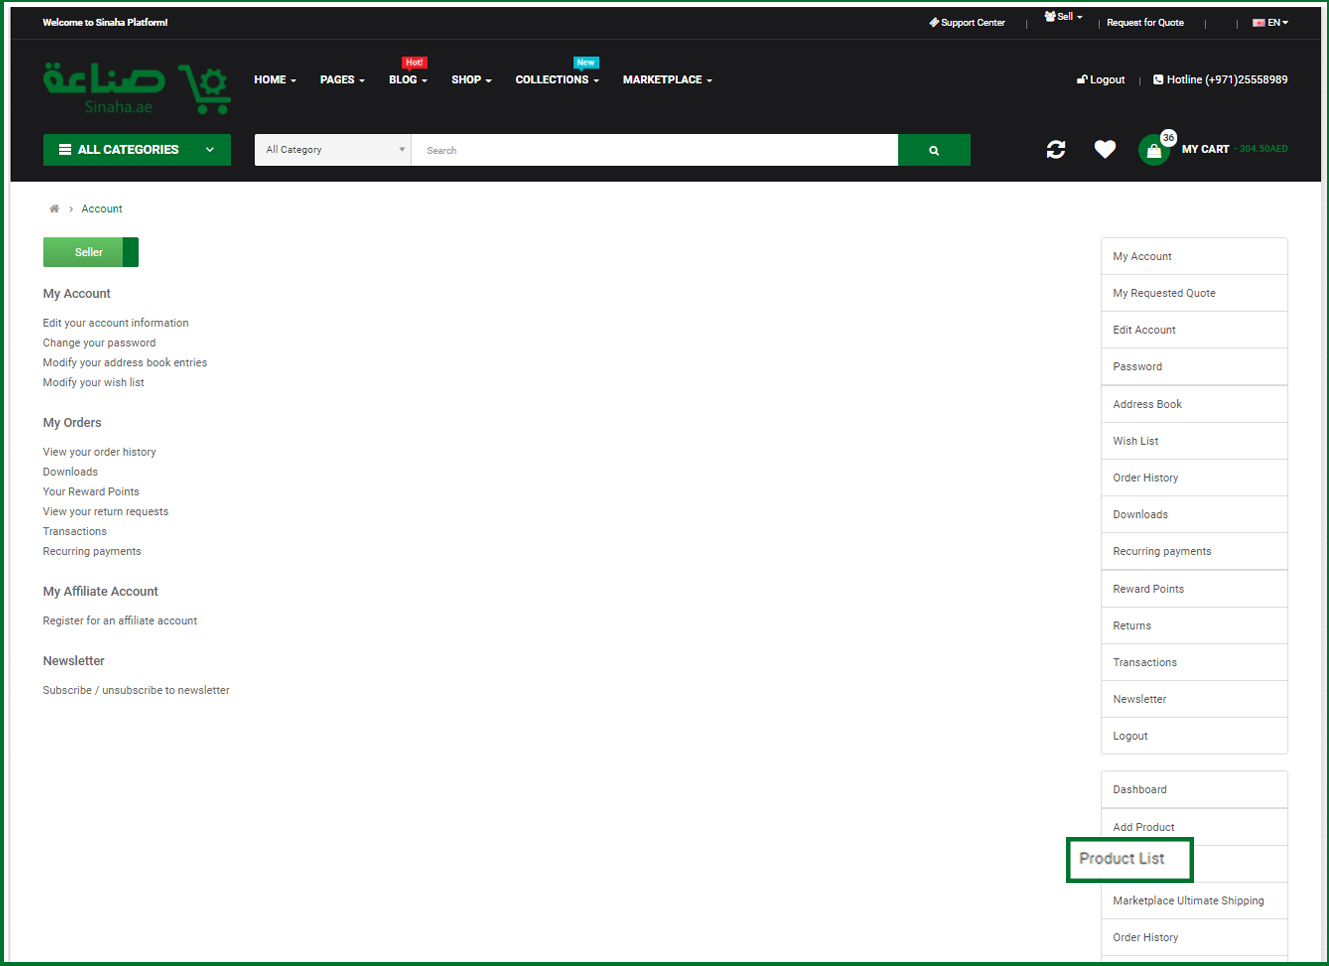The width and height of the screenshot is (1329, 966).
Task: Click Request for Quote in the top bar
Action: (1146, 22)
